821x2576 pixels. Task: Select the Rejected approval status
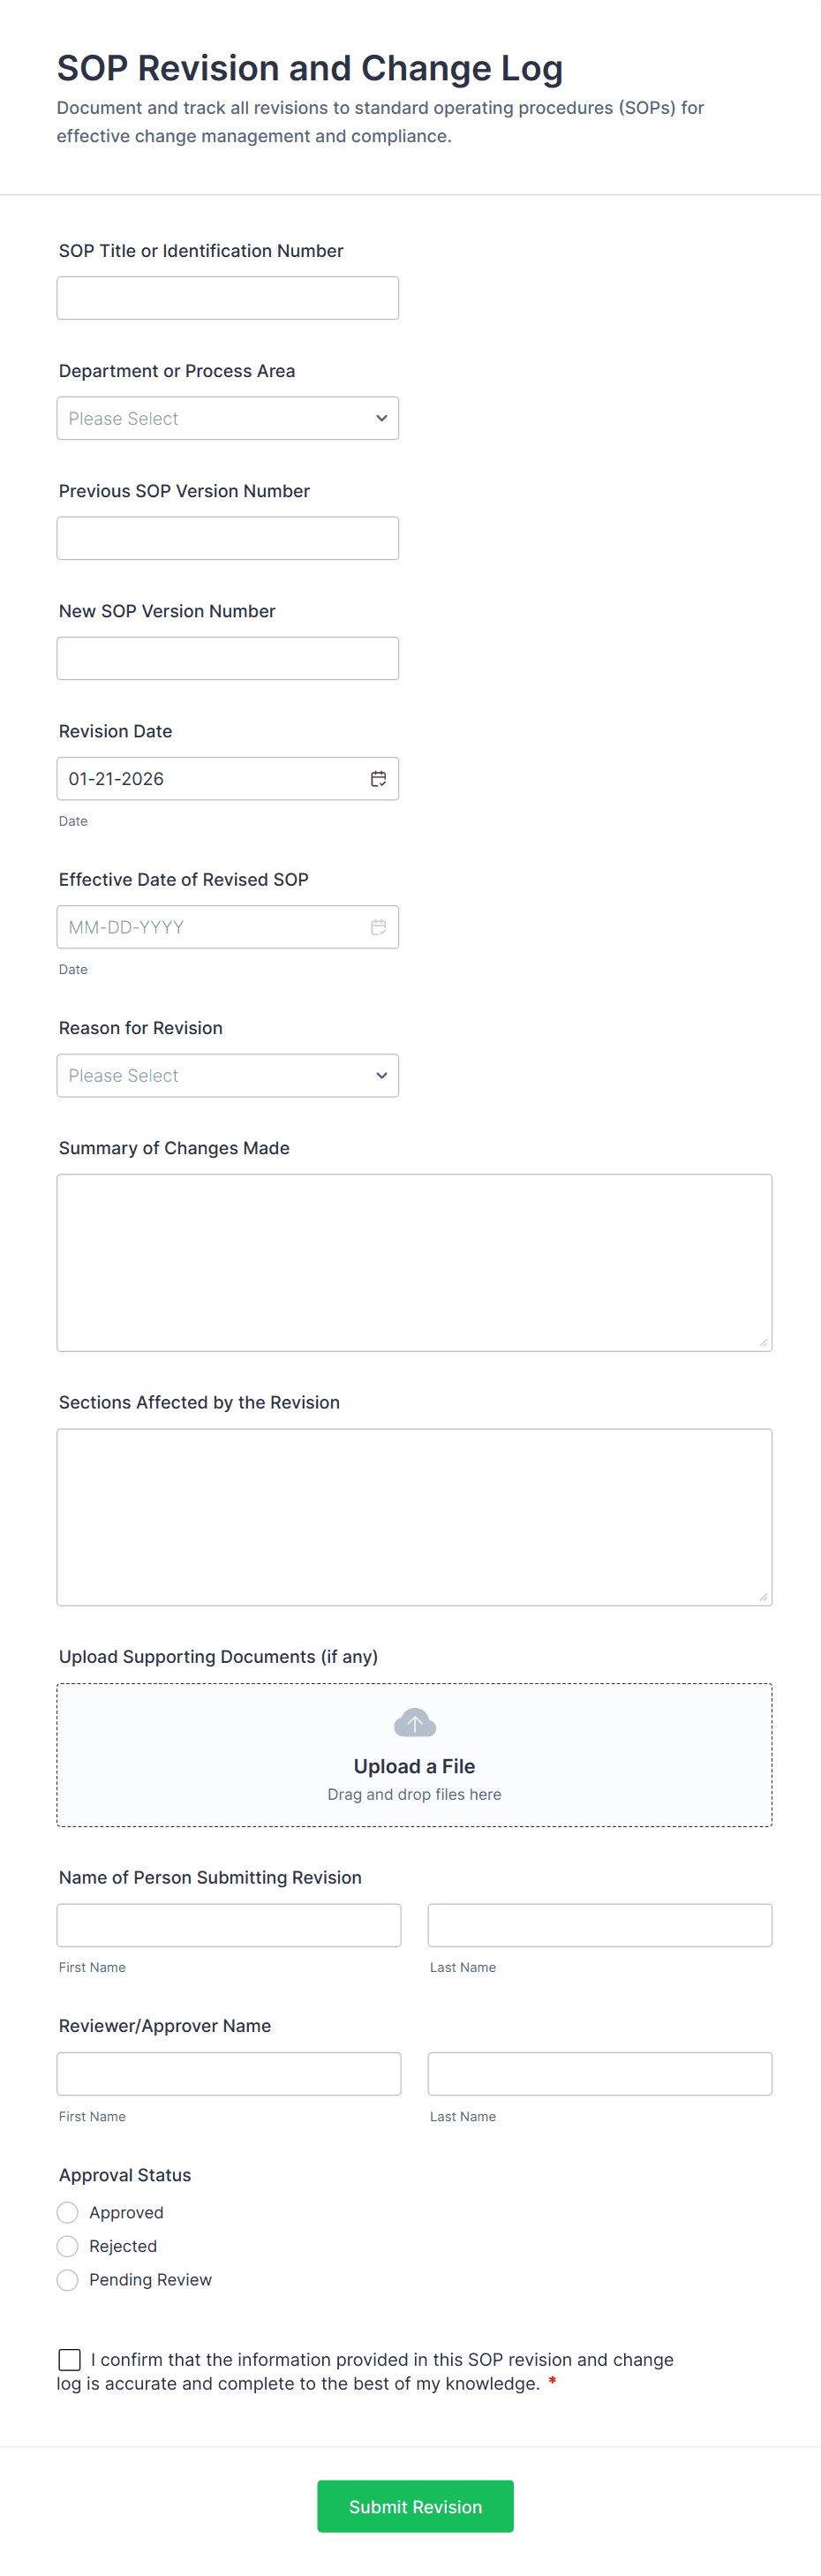(67, 2246)
